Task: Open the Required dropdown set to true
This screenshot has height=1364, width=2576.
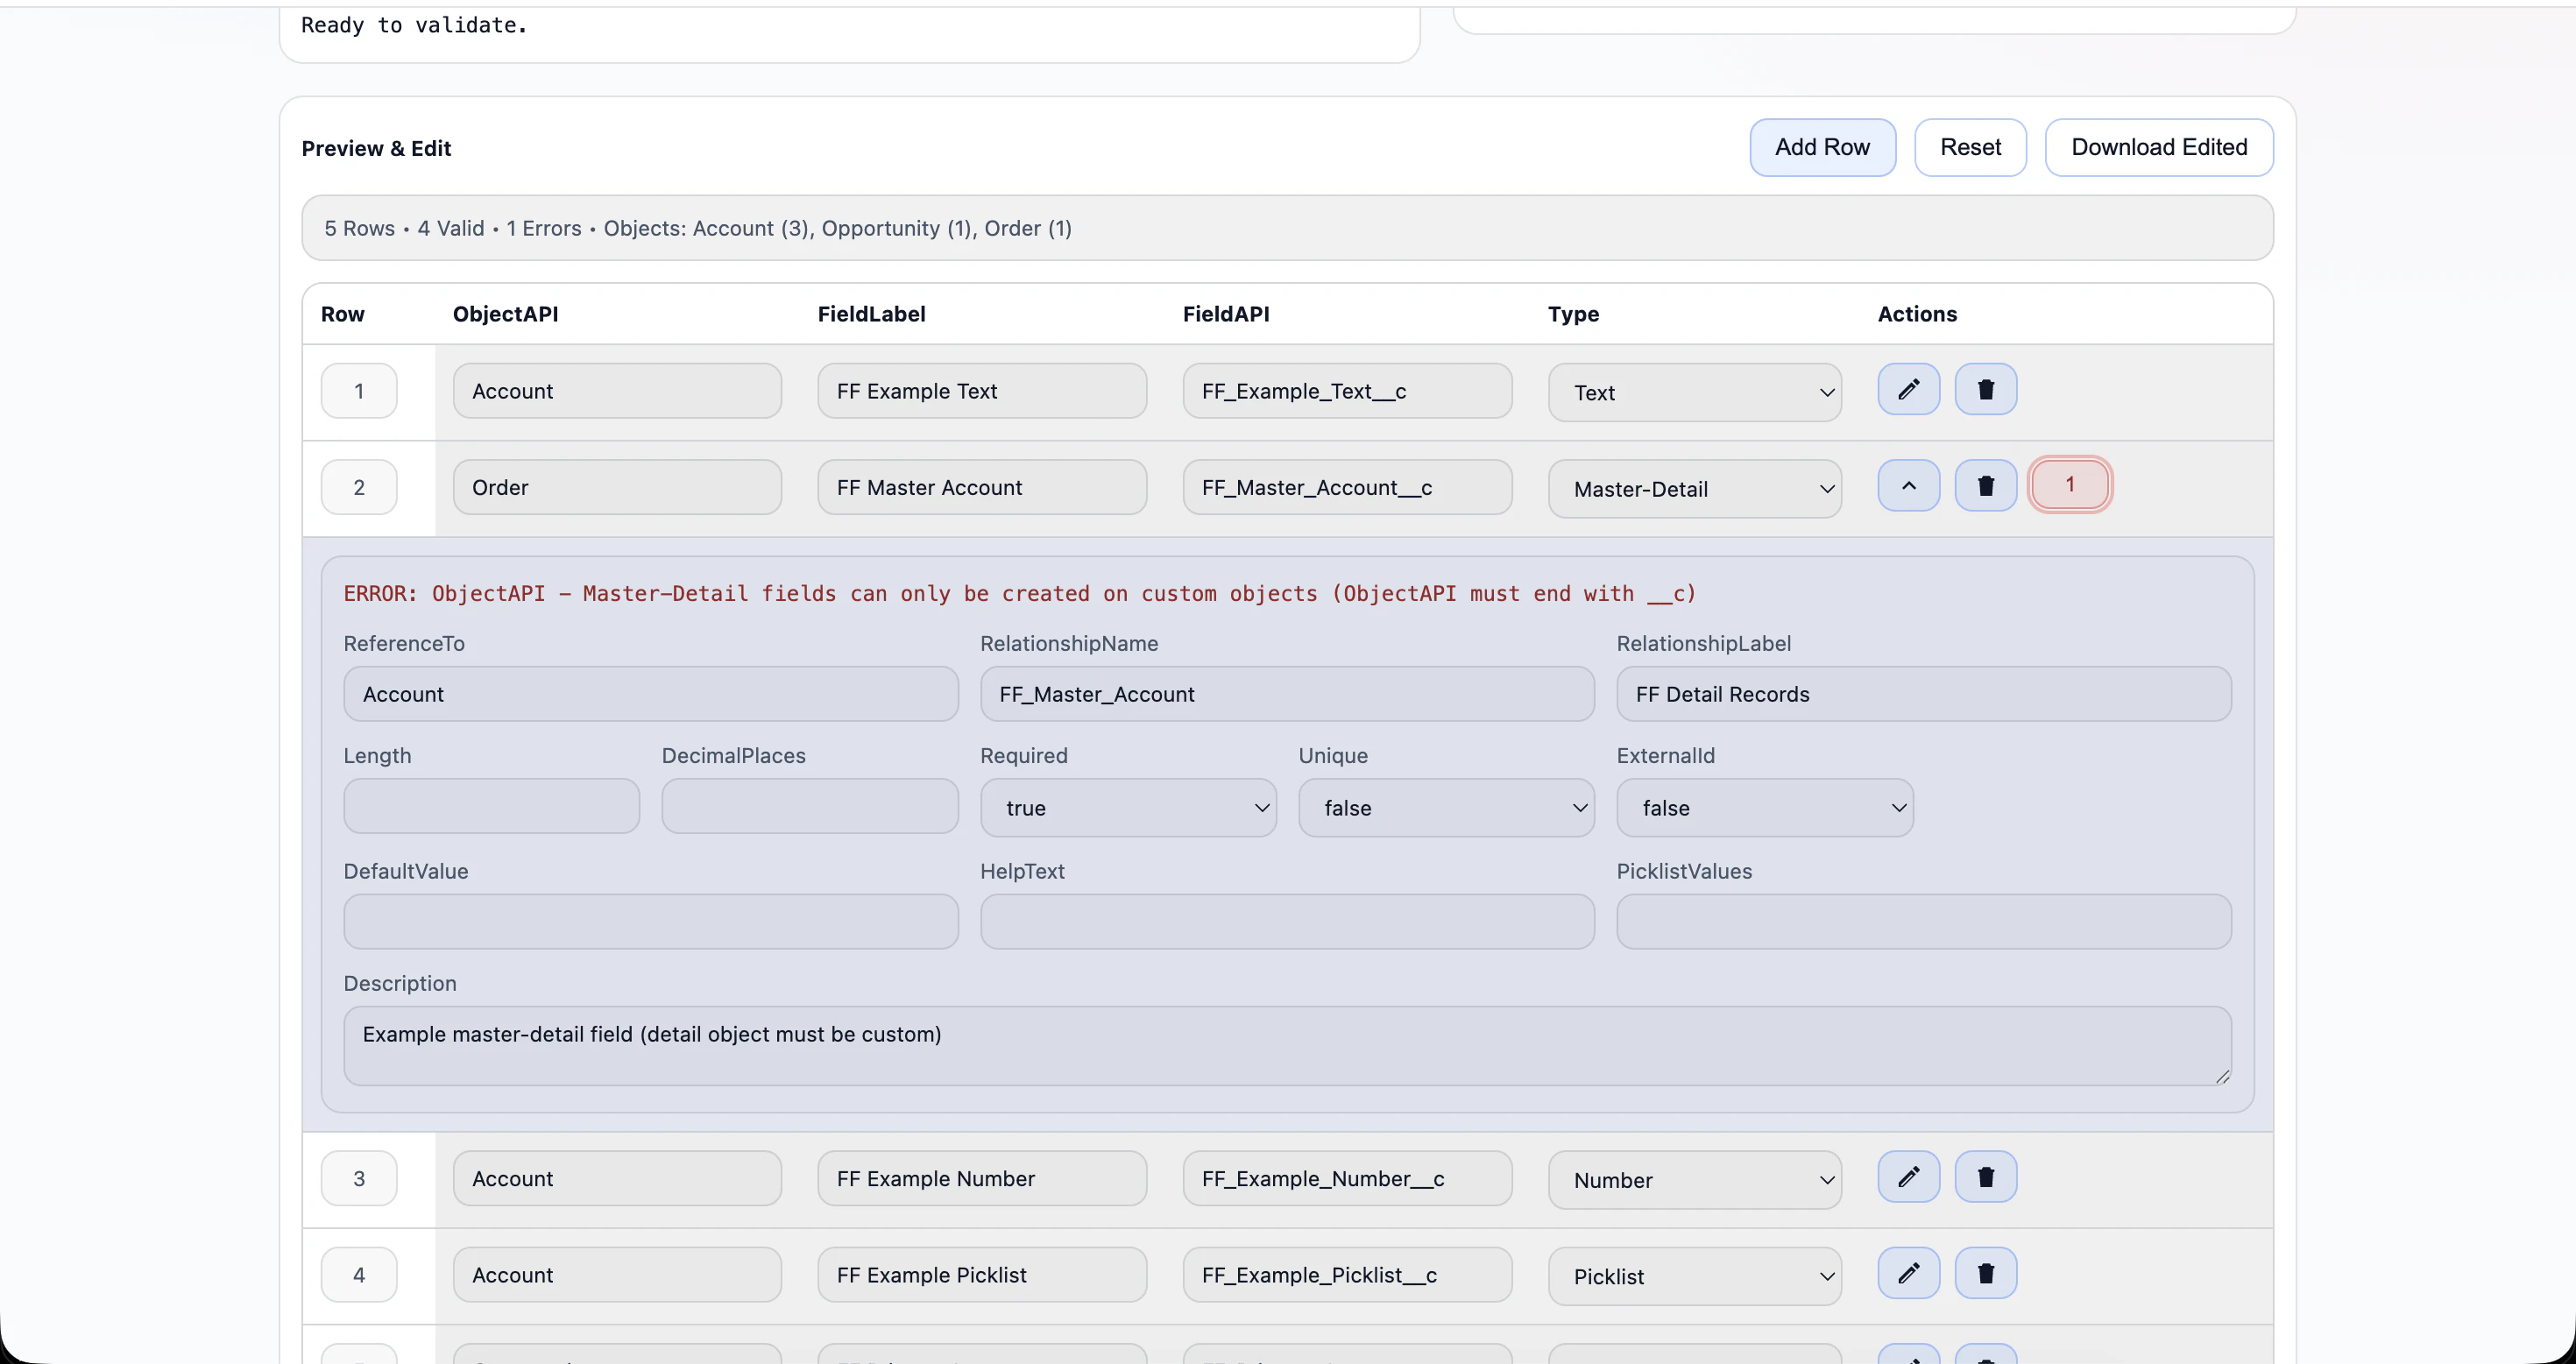Action: click(1128, 808)
